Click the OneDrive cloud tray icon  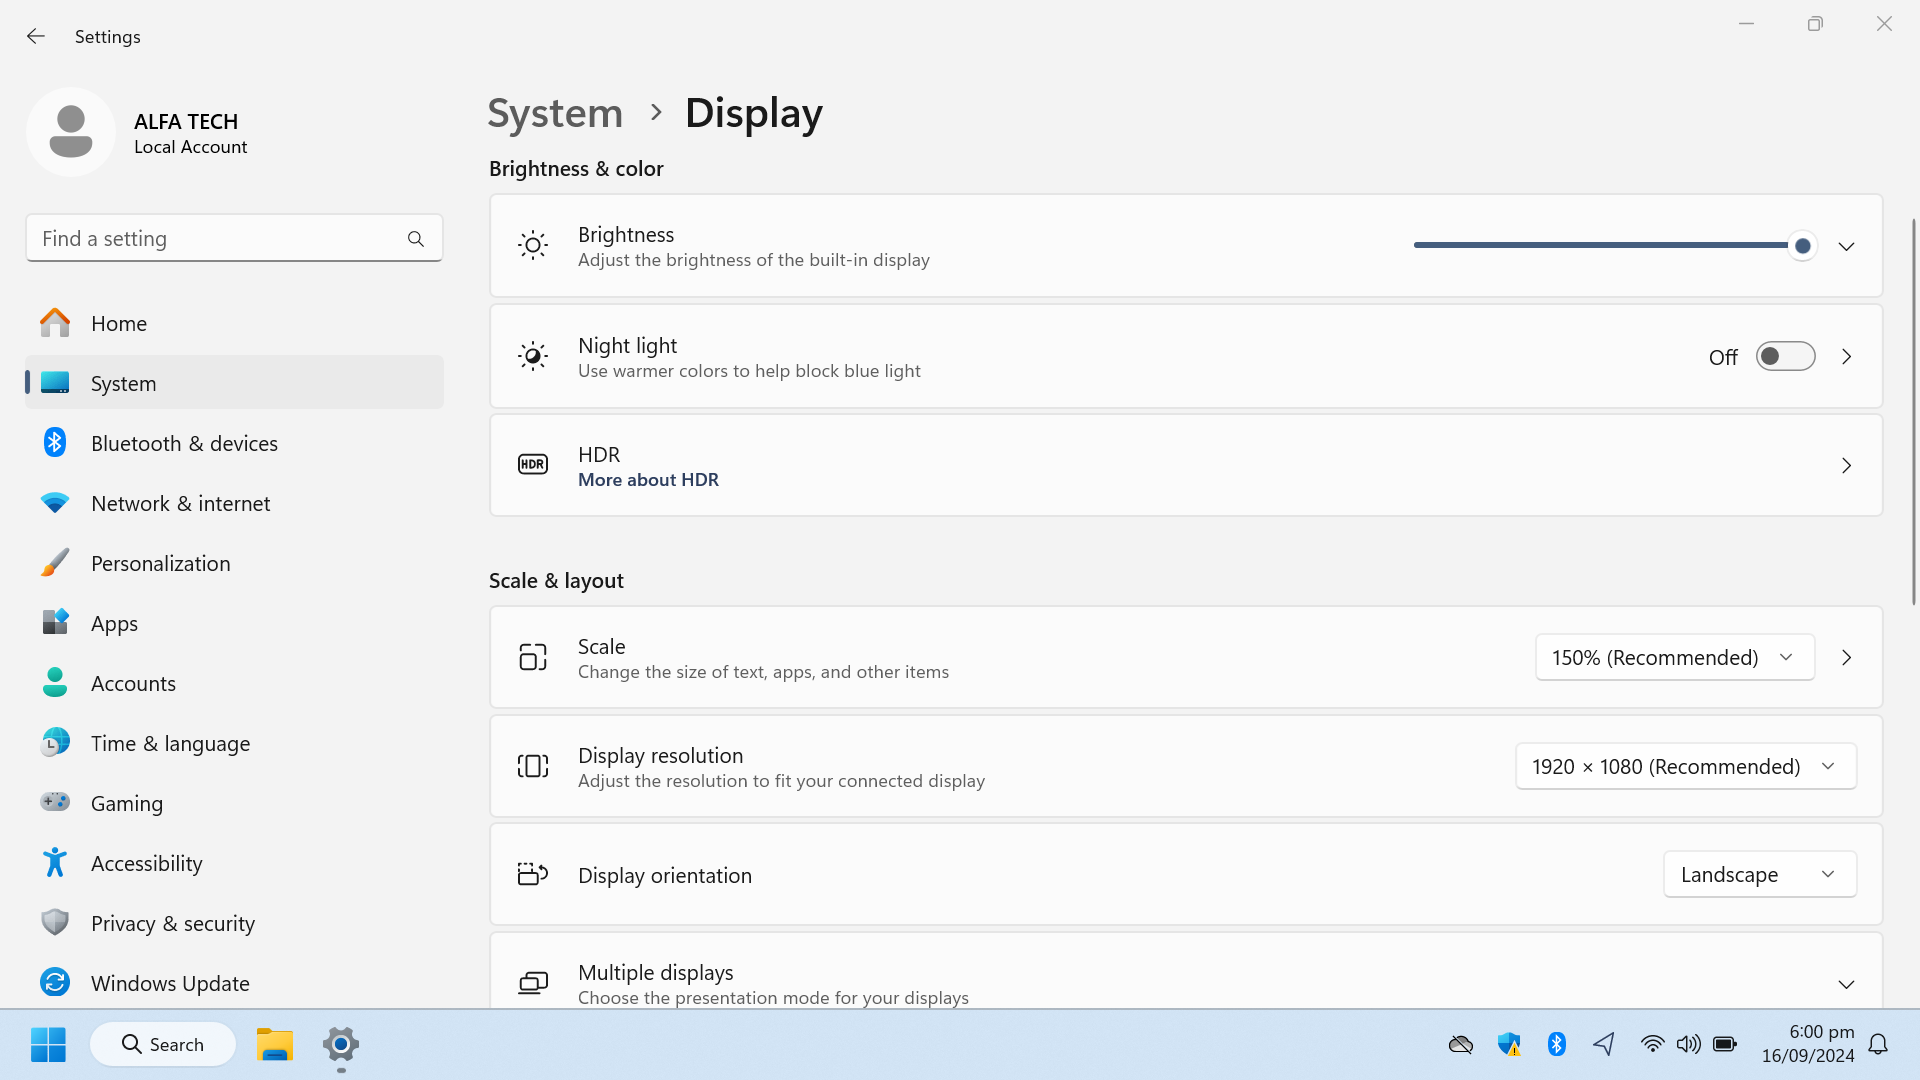pos(1461,1044)
